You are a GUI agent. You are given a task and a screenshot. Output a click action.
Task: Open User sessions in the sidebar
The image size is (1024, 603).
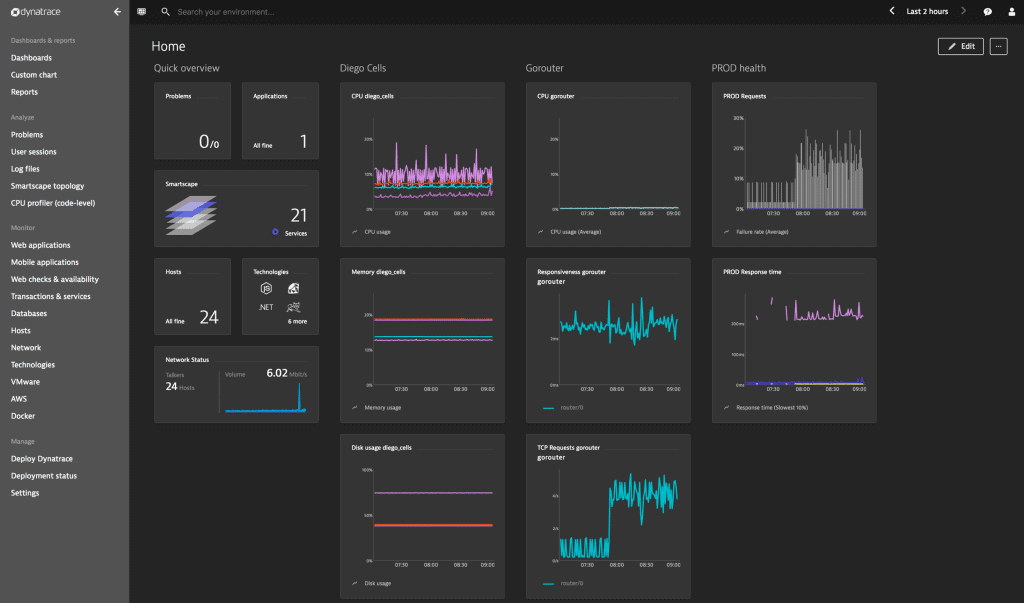coord(33,152)
